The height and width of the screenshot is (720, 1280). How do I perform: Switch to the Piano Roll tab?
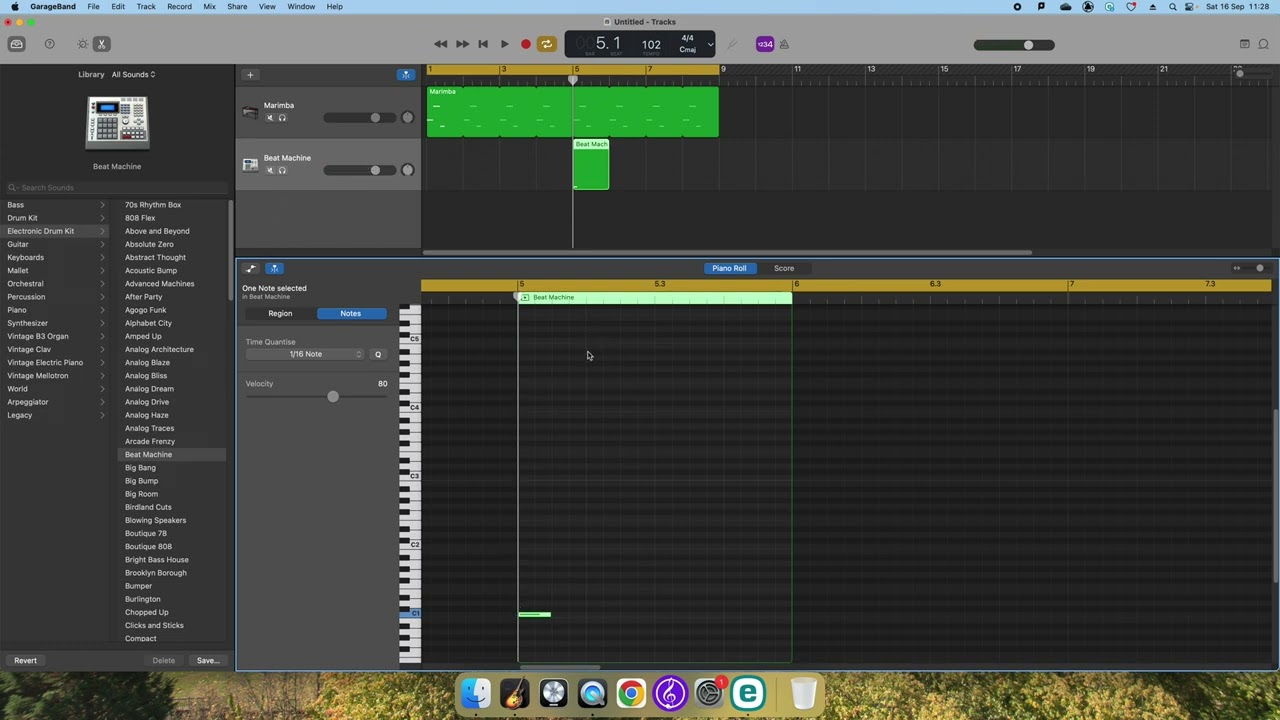[x=729, y=268]
